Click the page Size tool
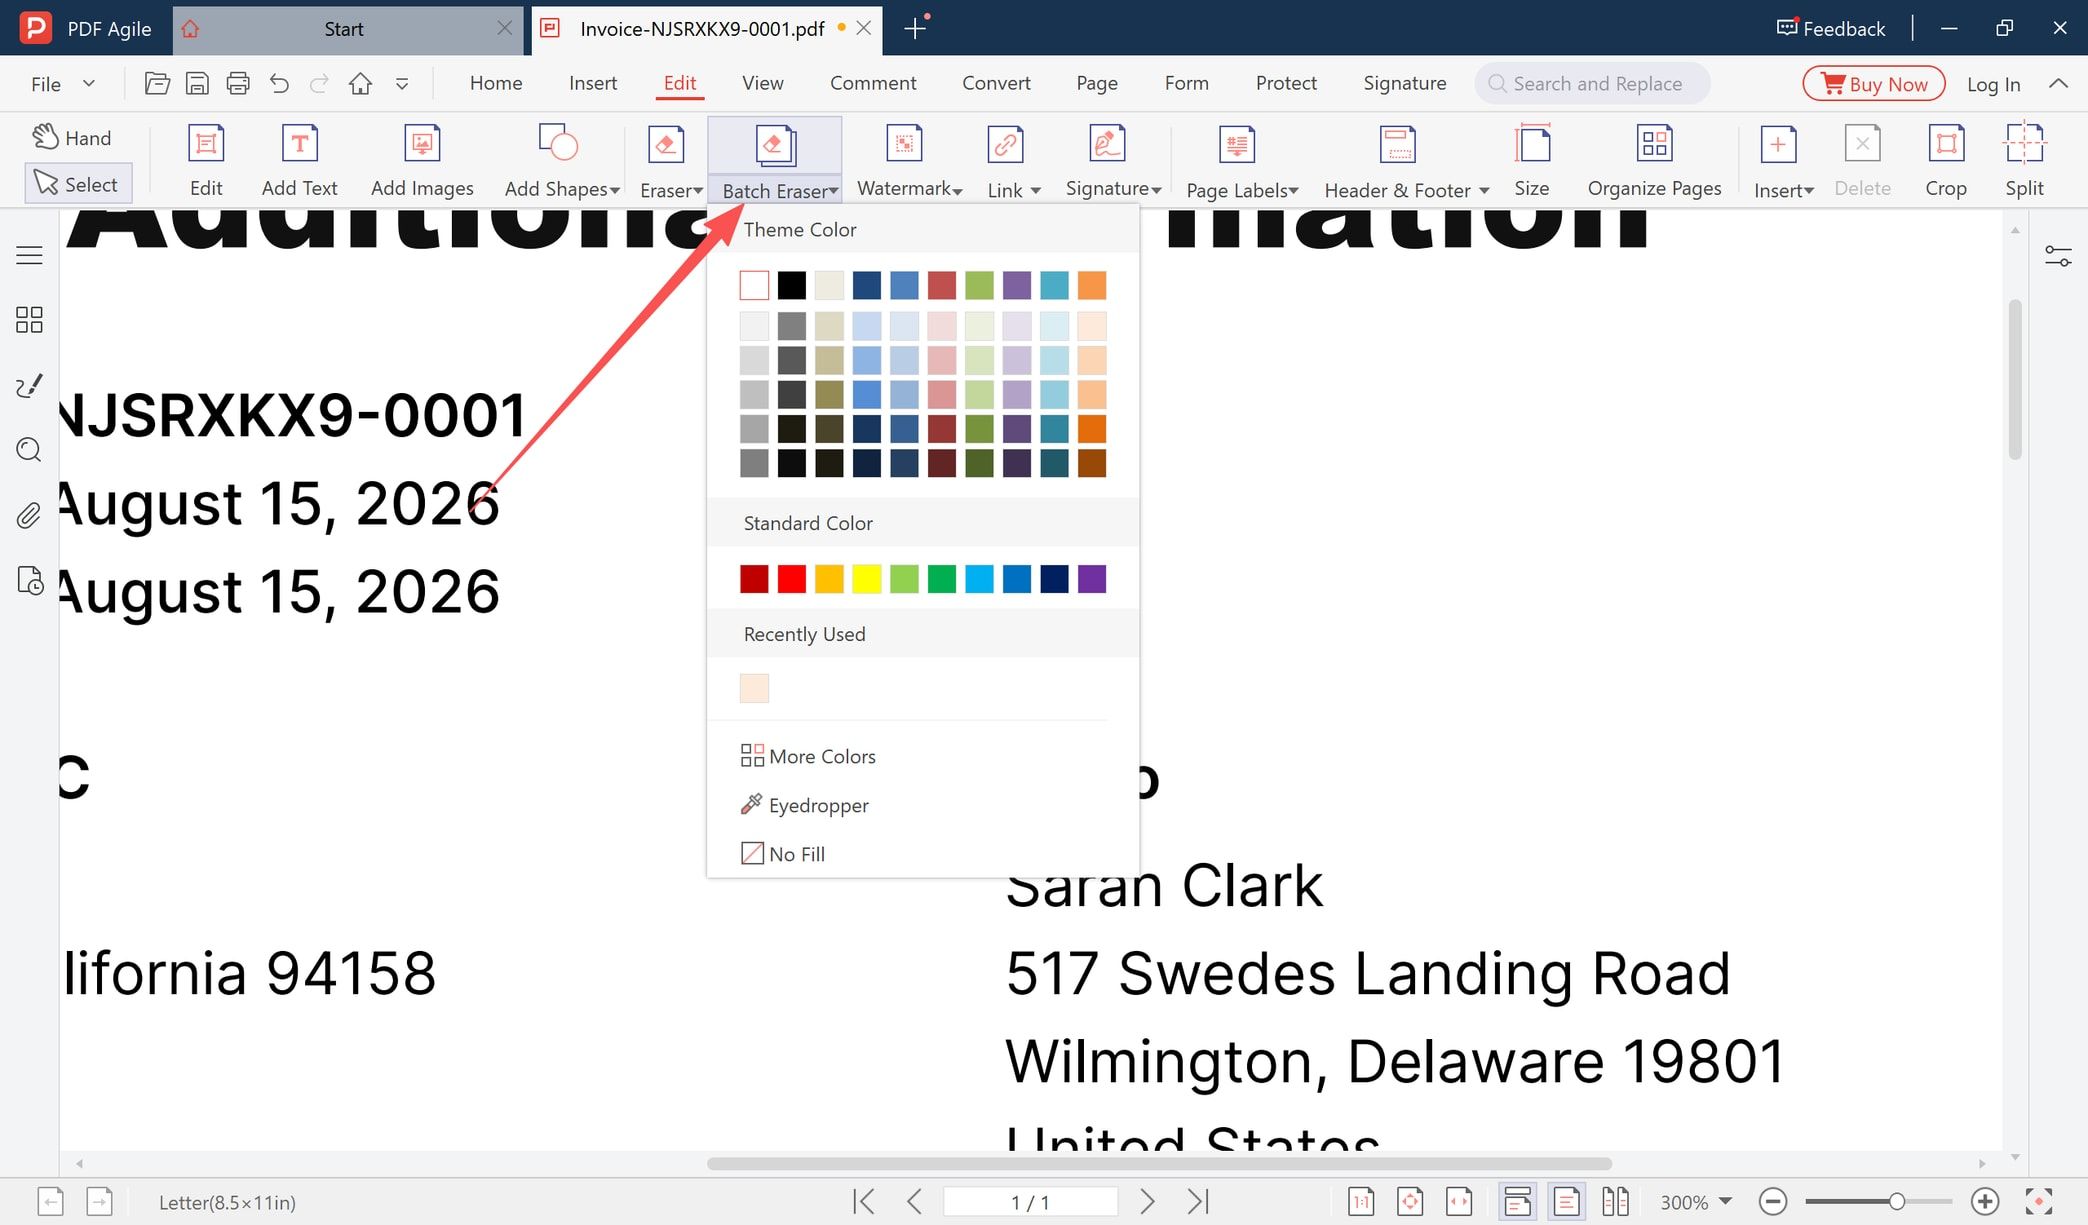Screen dimensions: 2088x1225 pos(1531,161)
